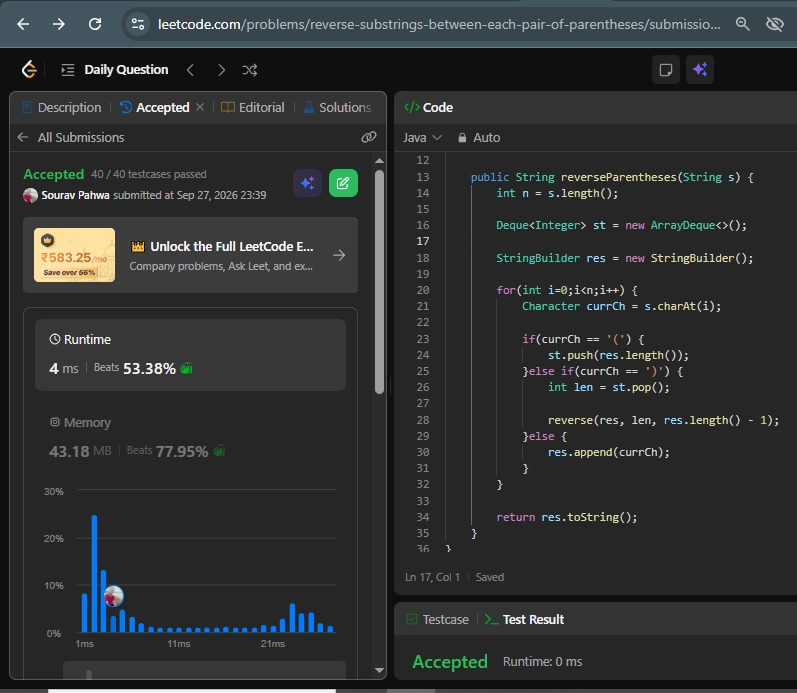Click the Saved status indicator
The image size is (797, 693).
pos(490,577)
